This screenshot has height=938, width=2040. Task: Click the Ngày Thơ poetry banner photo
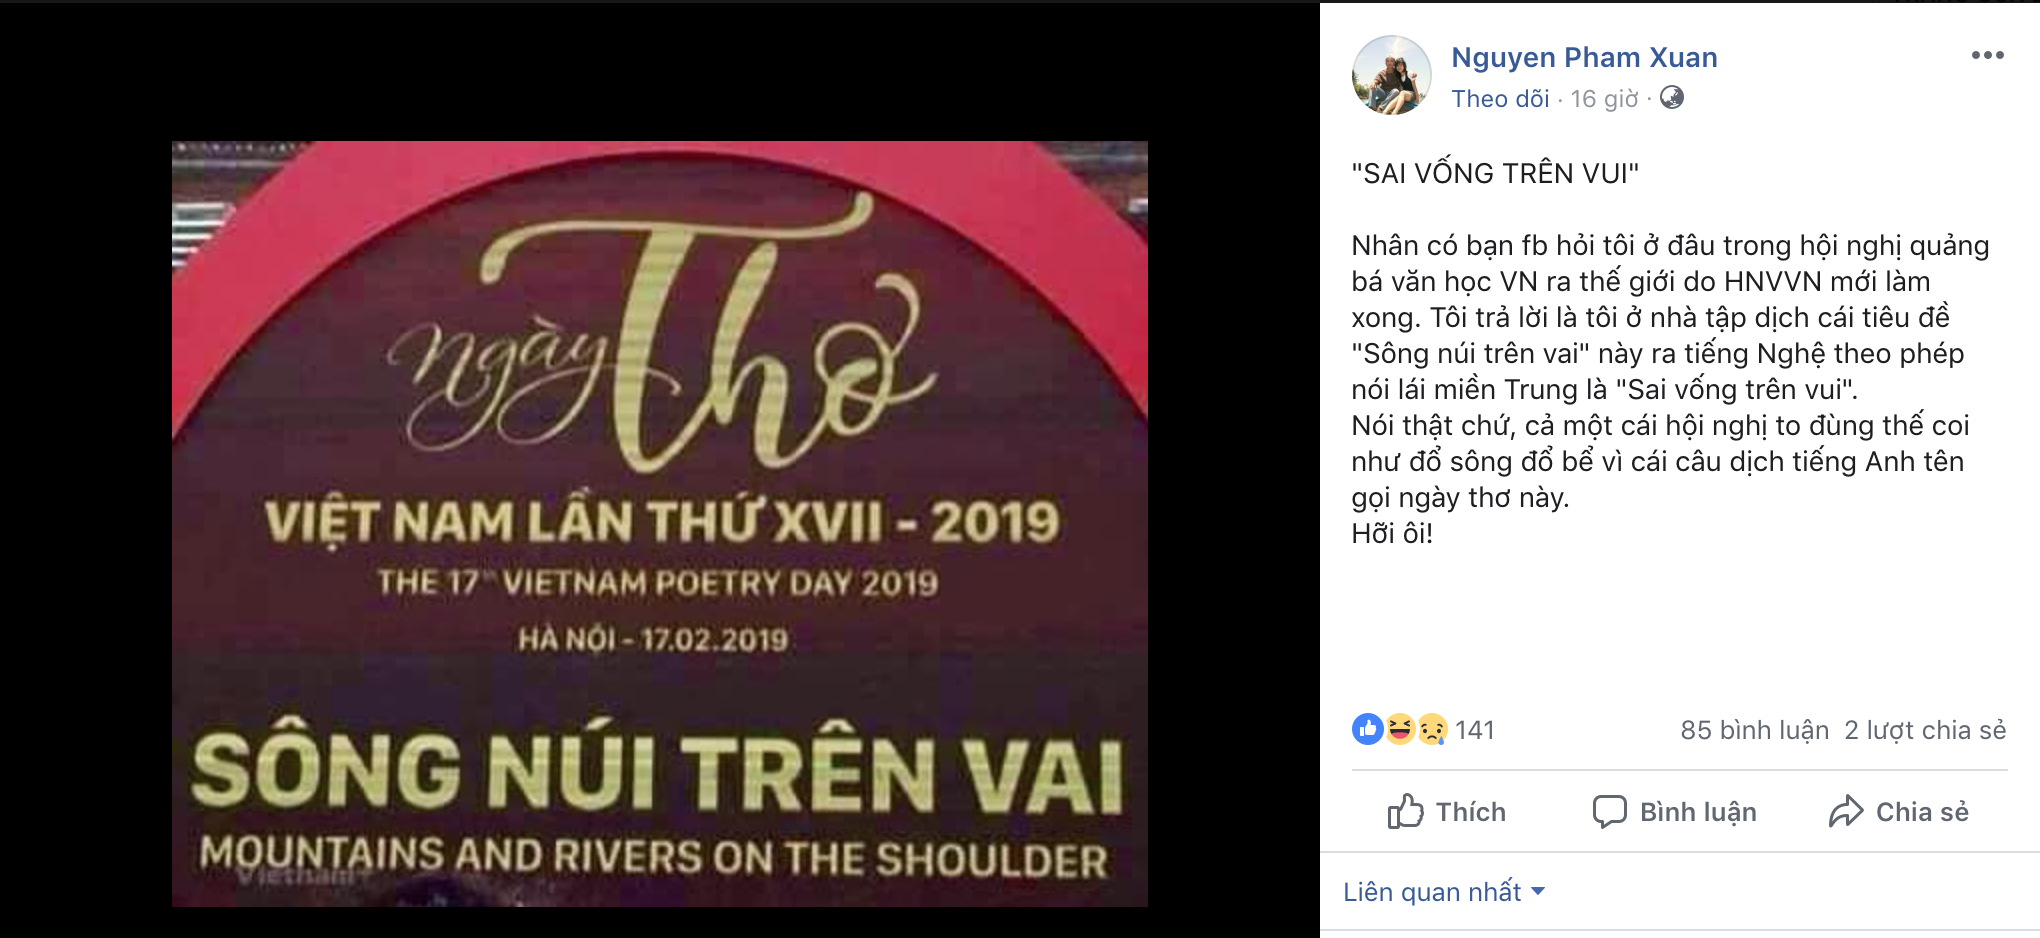click(x=660, y=524)
